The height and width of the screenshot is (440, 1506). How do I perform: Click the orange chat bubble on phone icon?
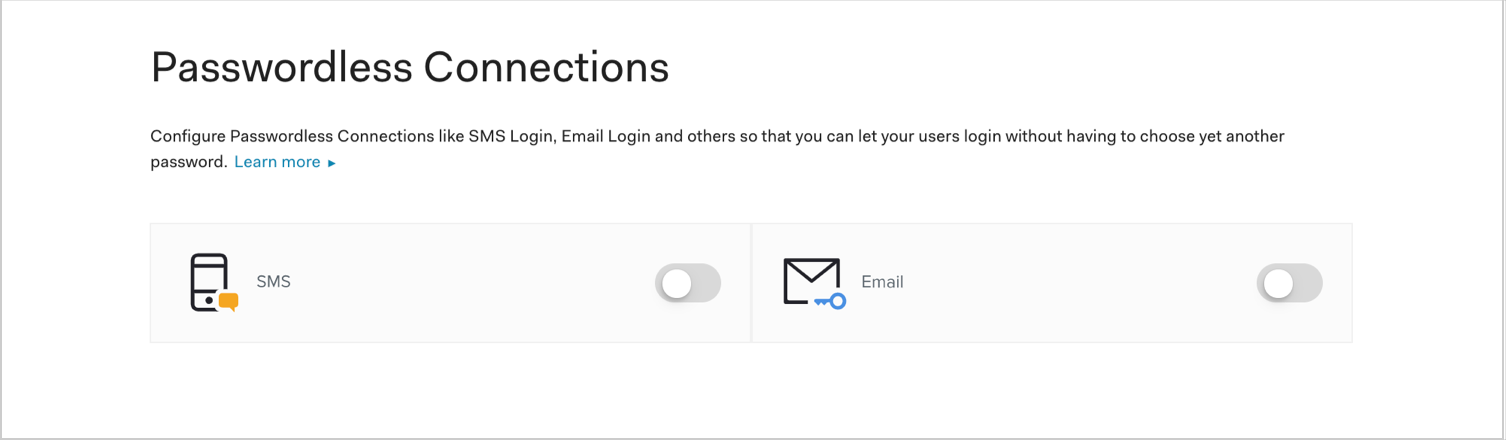[x=229, y=302]
